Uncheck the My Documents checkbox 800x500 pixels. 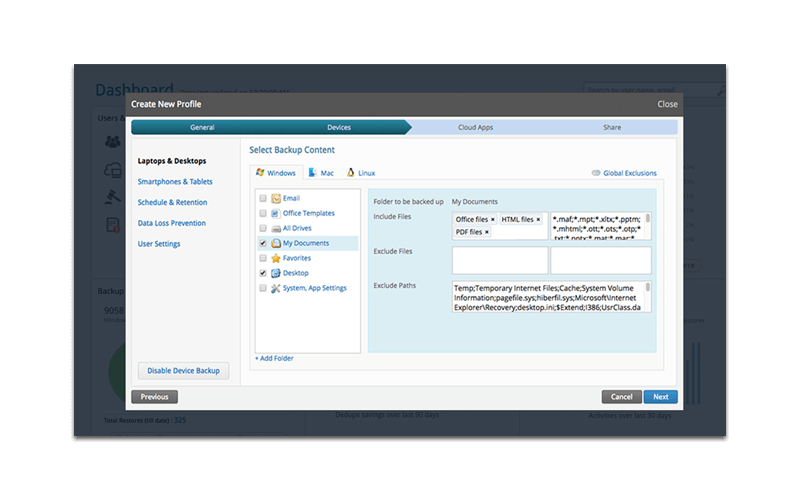263,243
